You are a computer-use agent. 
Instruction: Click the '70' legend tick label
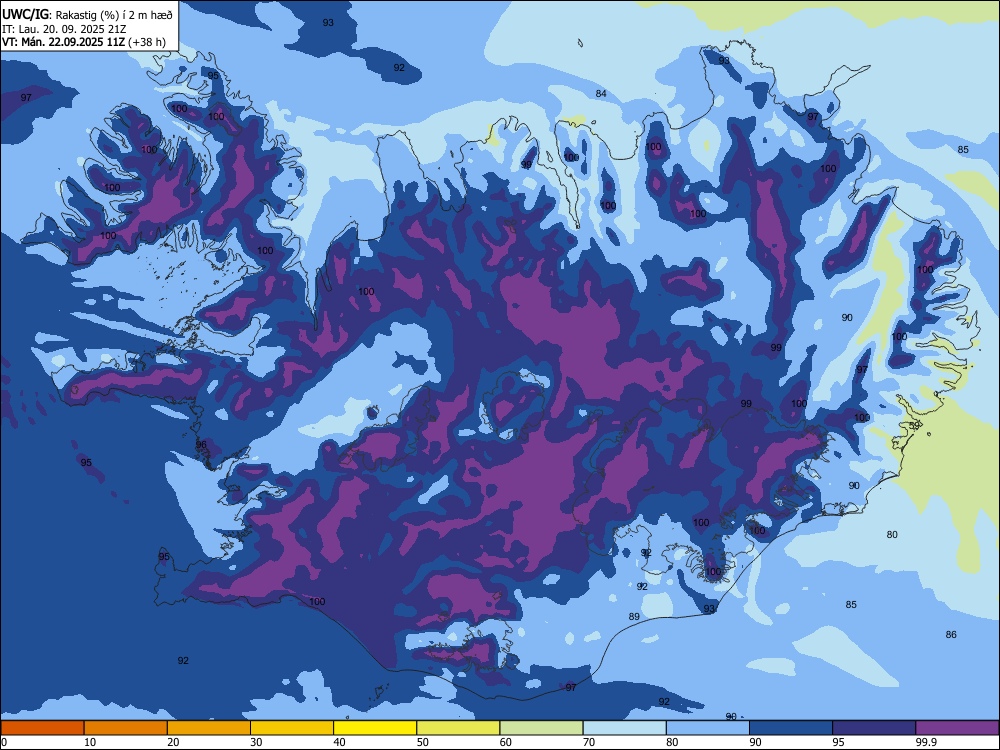point(589,742)
